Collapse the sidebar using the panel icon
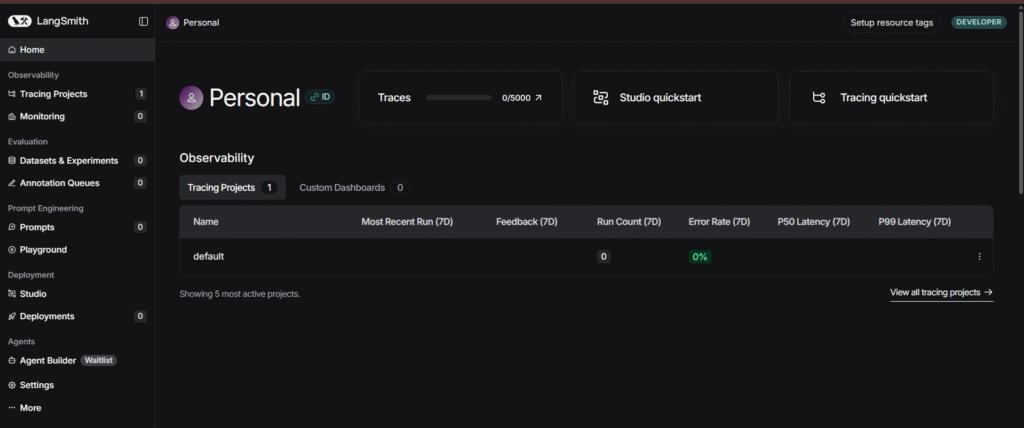1024x428 pixels. (x=143, y=21)
